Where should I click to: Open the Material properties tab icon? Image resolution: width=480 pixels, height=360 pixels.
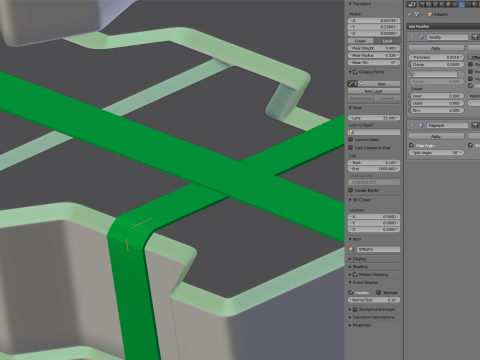coord(474,4)
